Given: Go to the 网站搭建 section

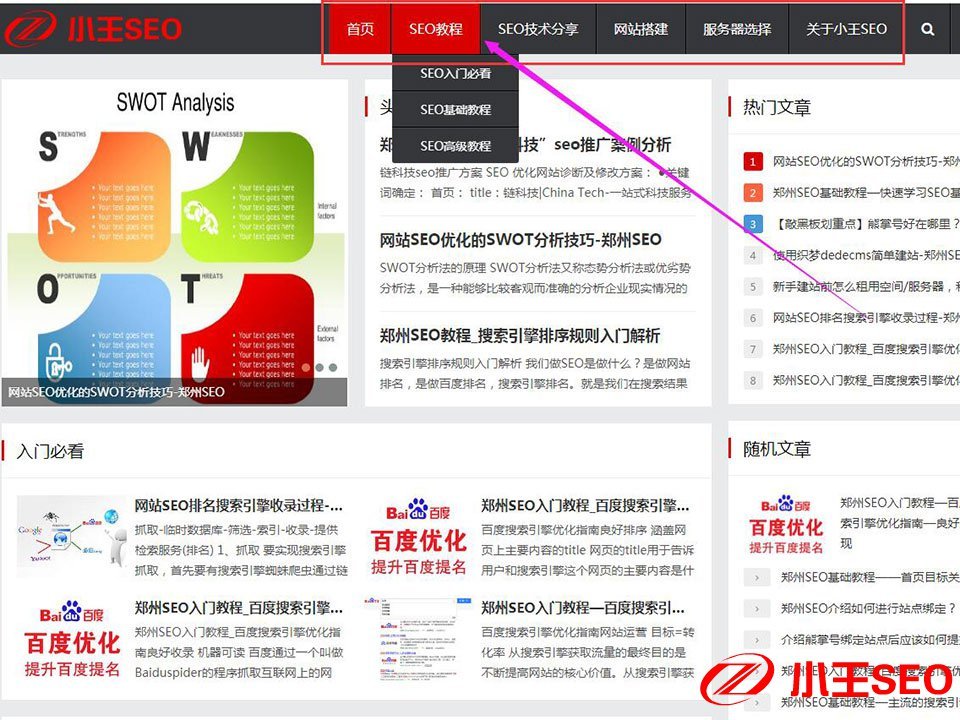Looking at the screenshot, I should [640, 29].
